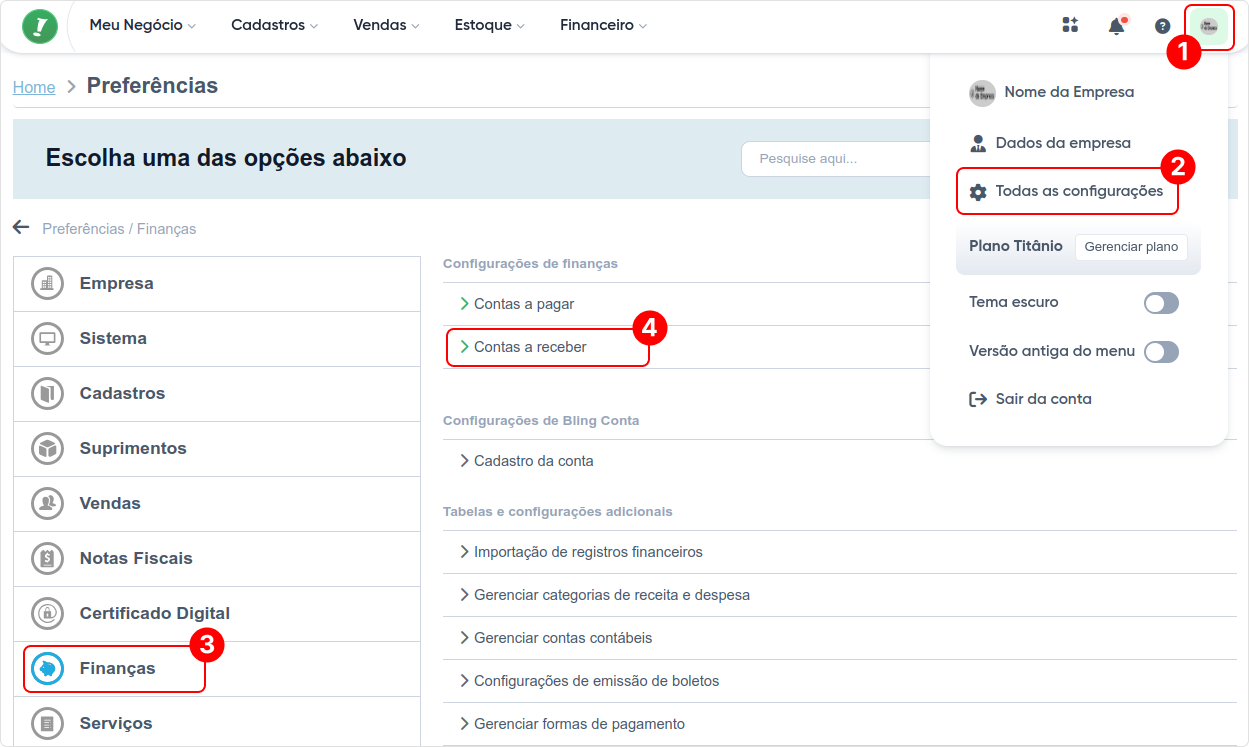1249x747 pixels.
Task: Expand the Cadastro da conta chevron
Action: [x=464, y=461]
